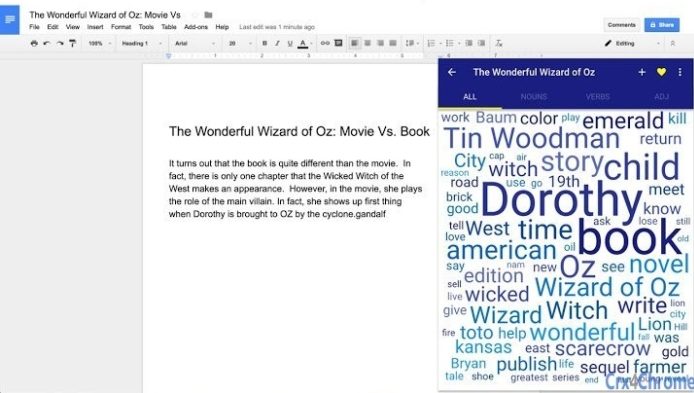Open the text color picker
Image resolution: width=694 pixels, height=393 pixels.
tap(303, 43)
